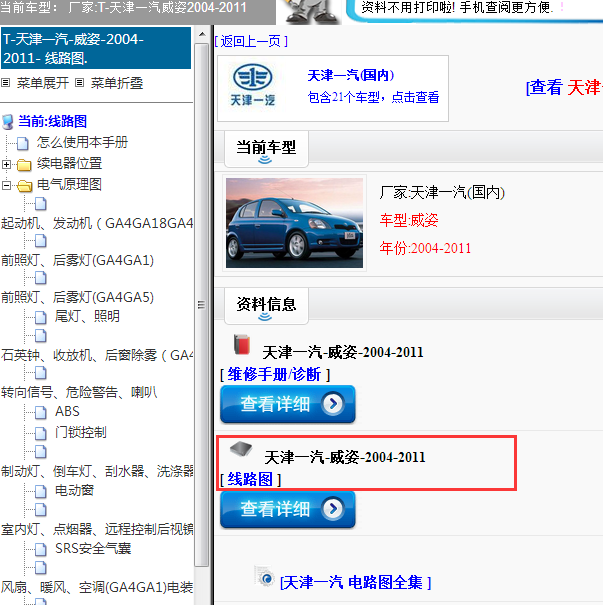Open 制动灯、倒车灯、刮水器 tree item
The height and width of the screenshot is (605, 603).
click(96, 471)
